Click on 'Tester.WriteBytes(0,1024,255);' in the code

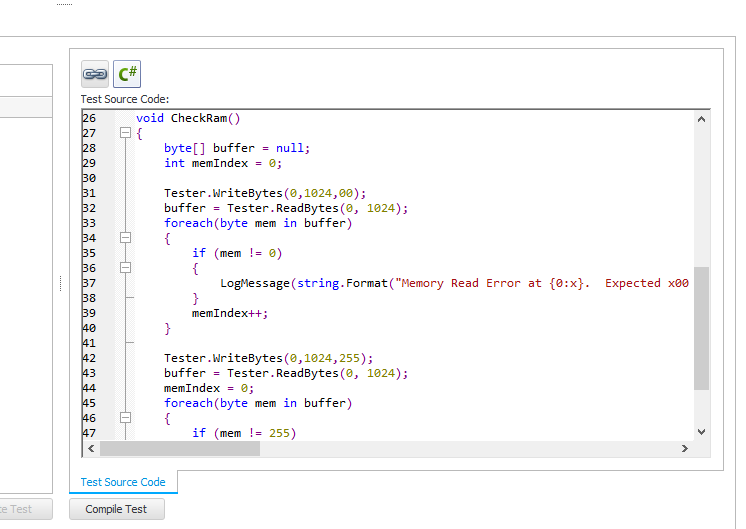click(268, 358)
